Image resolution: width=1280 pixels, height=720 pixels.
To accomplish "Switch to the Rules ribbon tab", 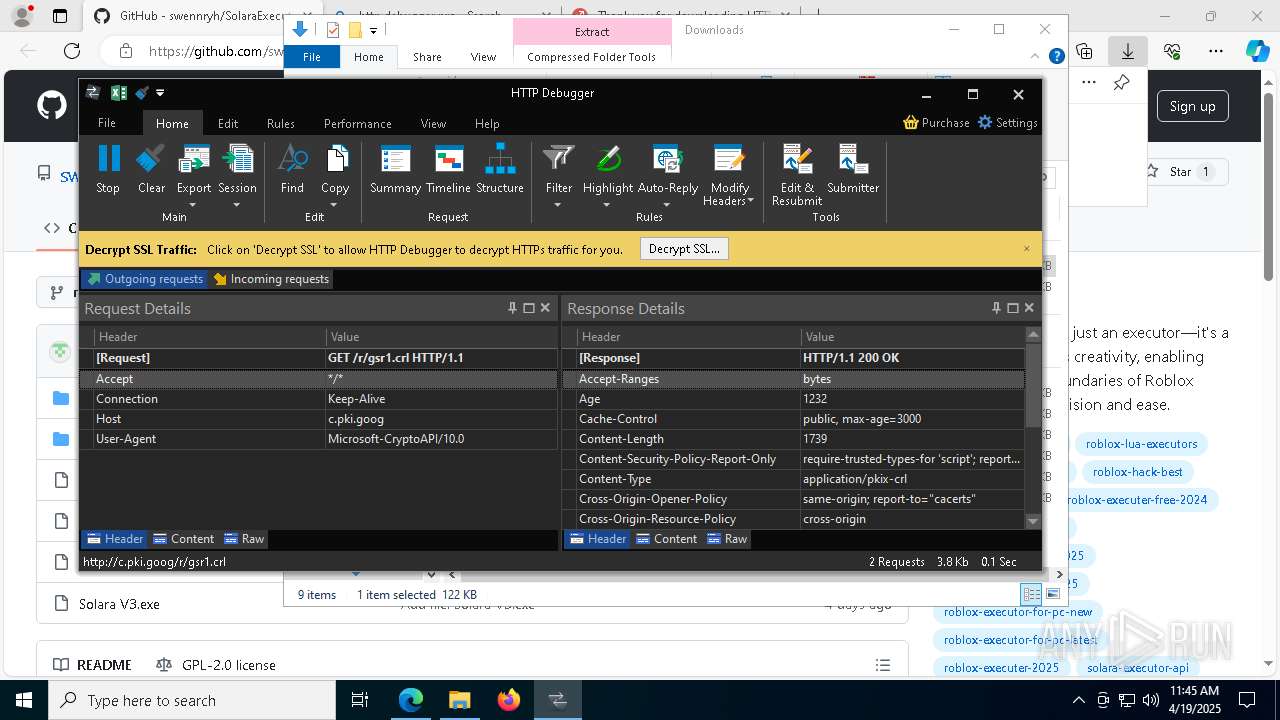I will pyautogui.click(x=281, y=123).
